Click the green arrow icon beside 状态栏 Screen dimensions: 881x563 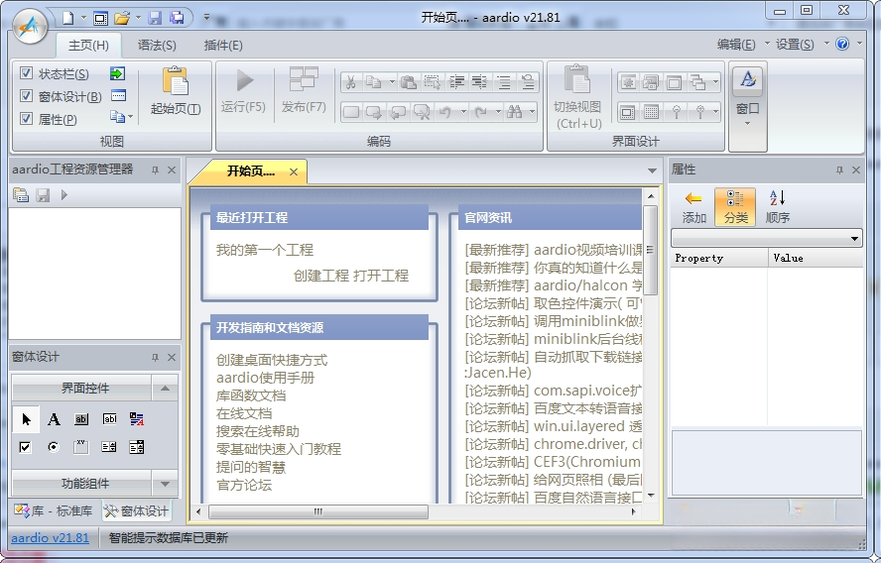click(117, 74)
